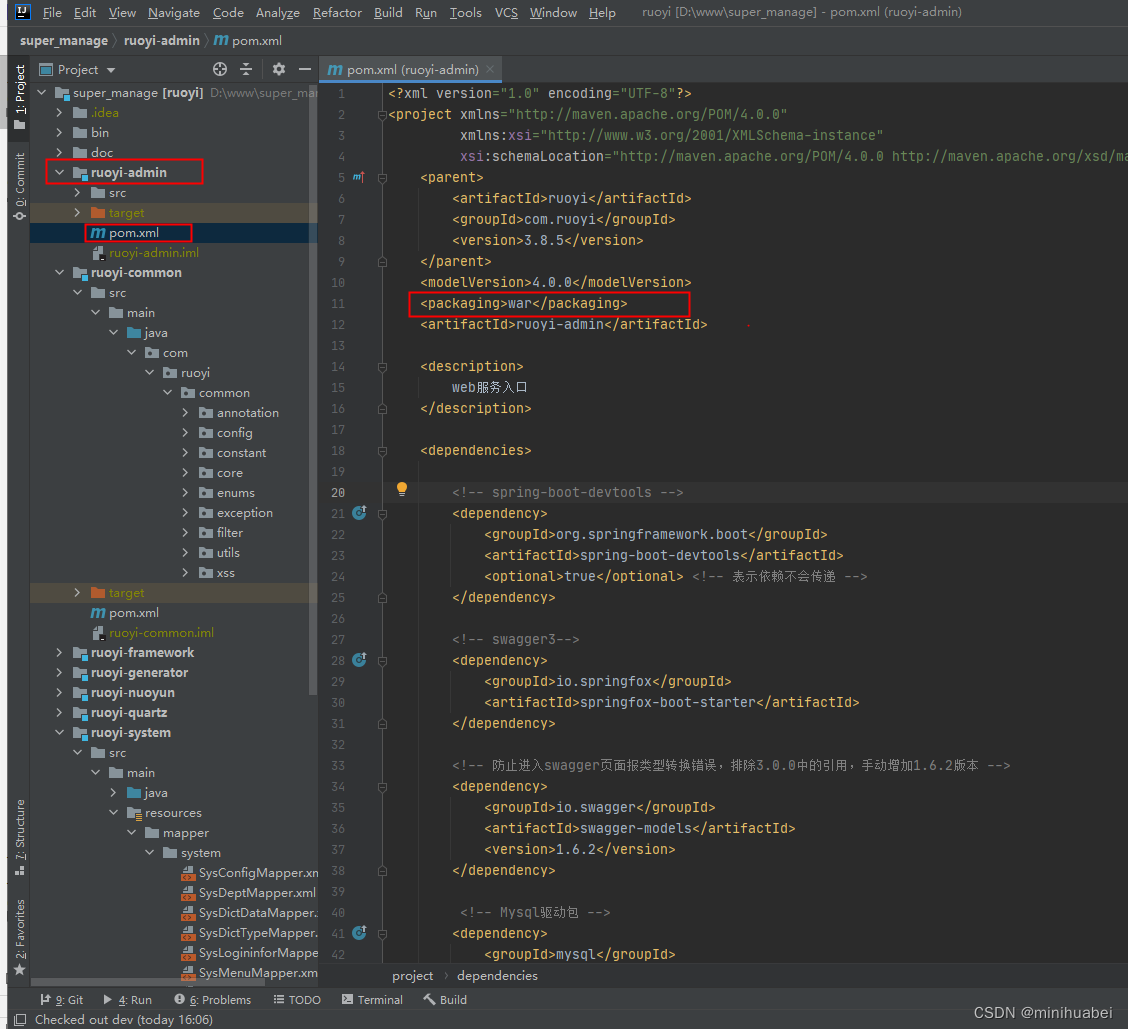This screenshot has width=1128, height=1029.
Task: Expand the ruoyi-generator module
Action: [60, 673]
